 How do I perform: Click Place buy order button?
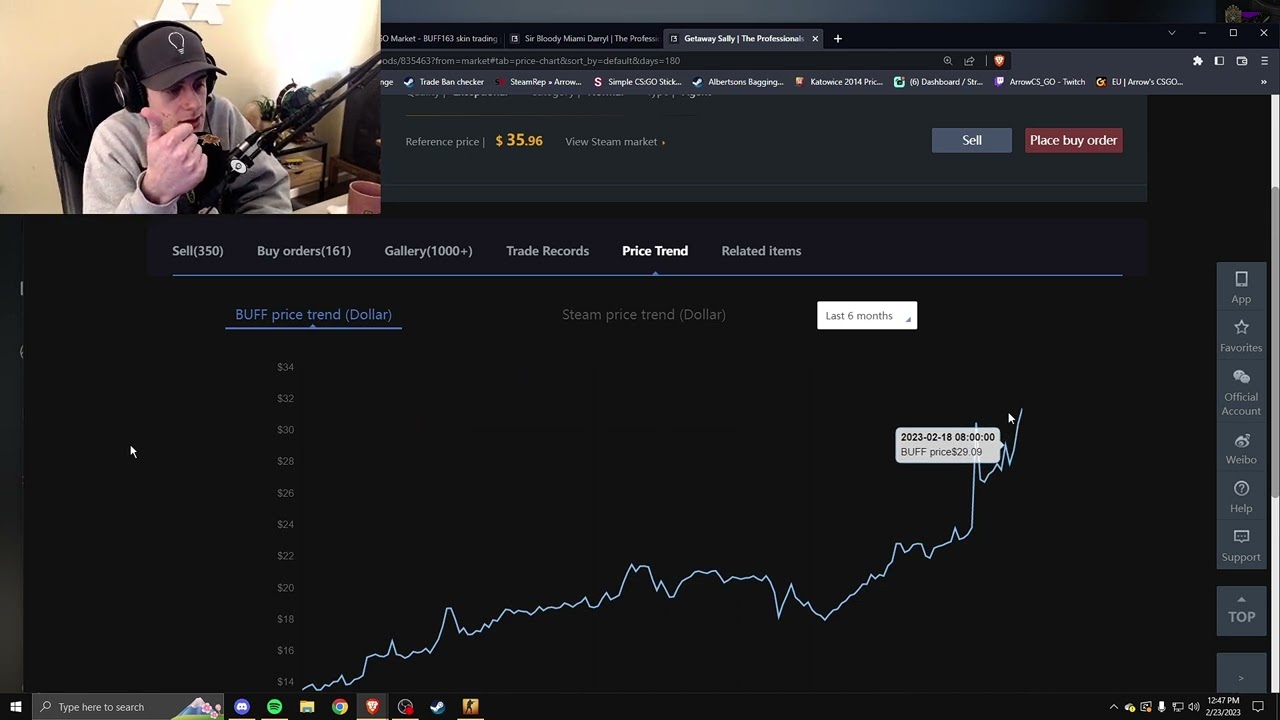click(1073, 140)
